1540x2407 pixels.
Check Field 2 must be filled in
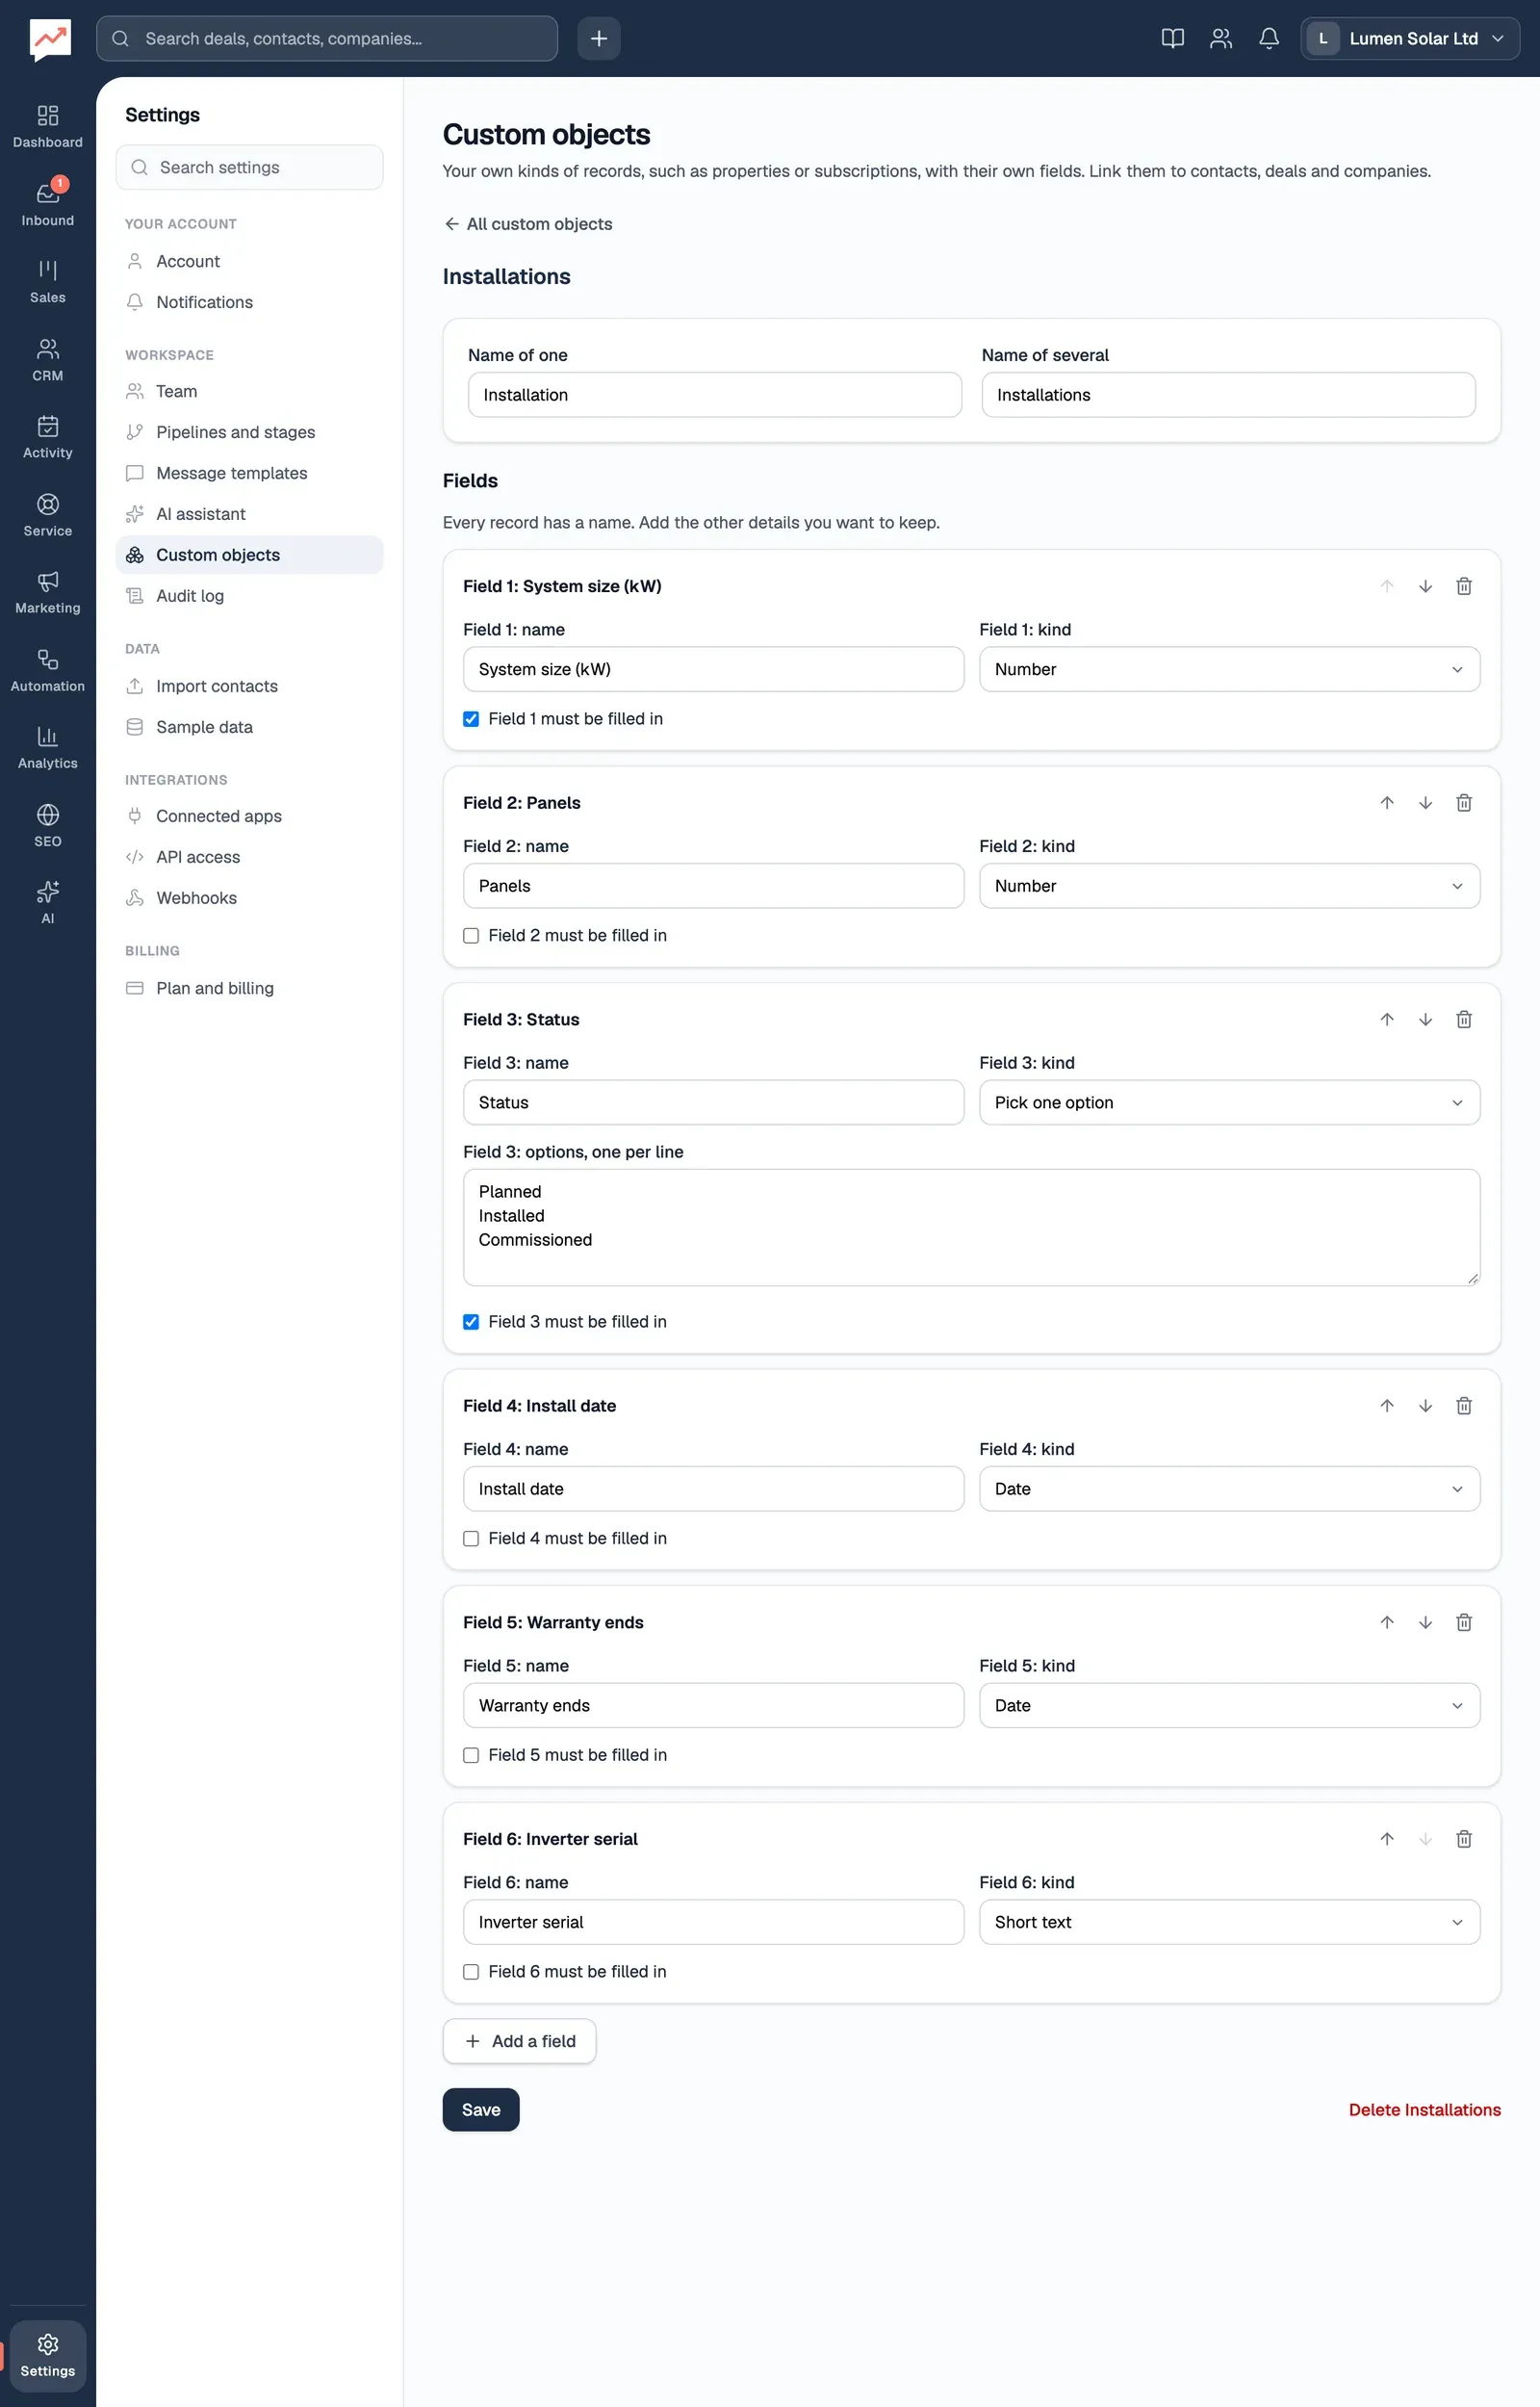tap(471, 935)
